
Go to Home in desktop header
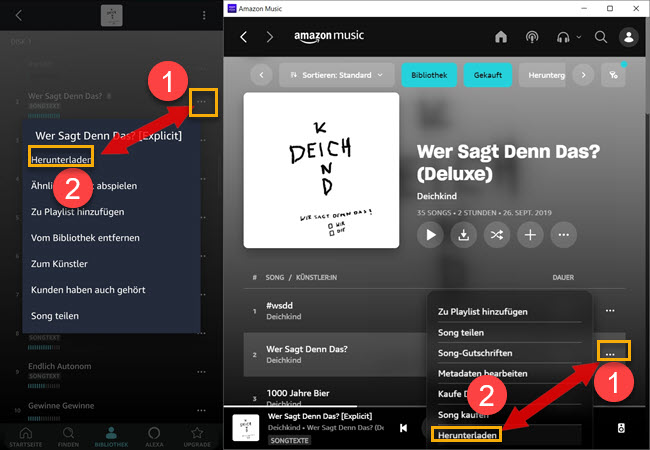[501, 37]
